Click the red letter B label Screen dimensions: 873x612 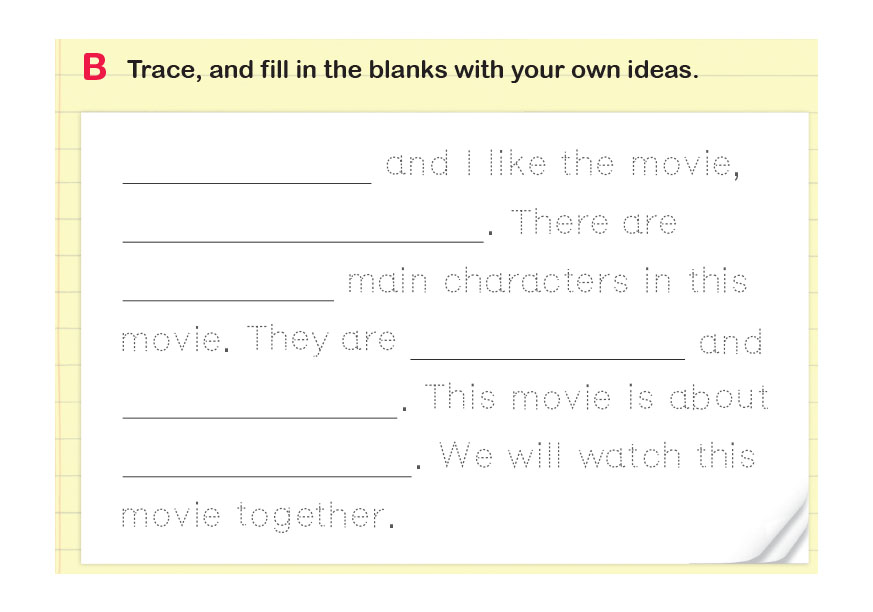[x=95, y=68]
